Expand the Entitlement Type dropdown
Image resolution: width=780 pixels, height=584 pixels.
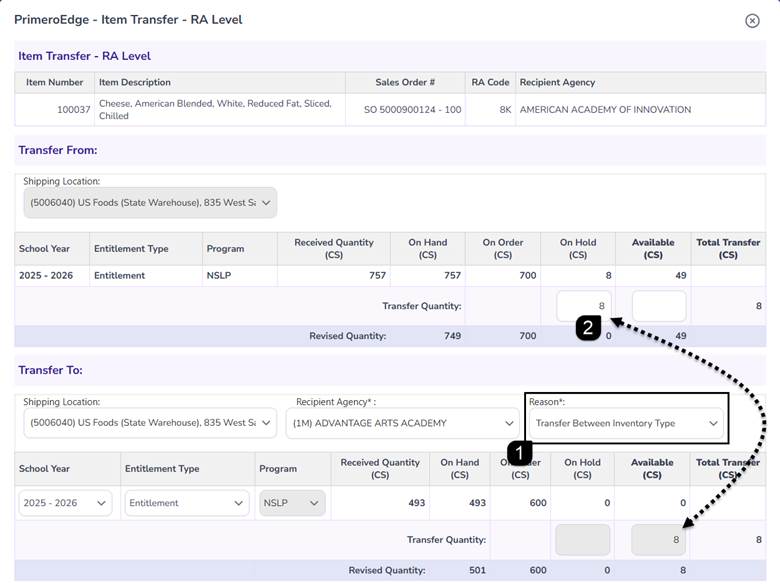pos(187,503)
